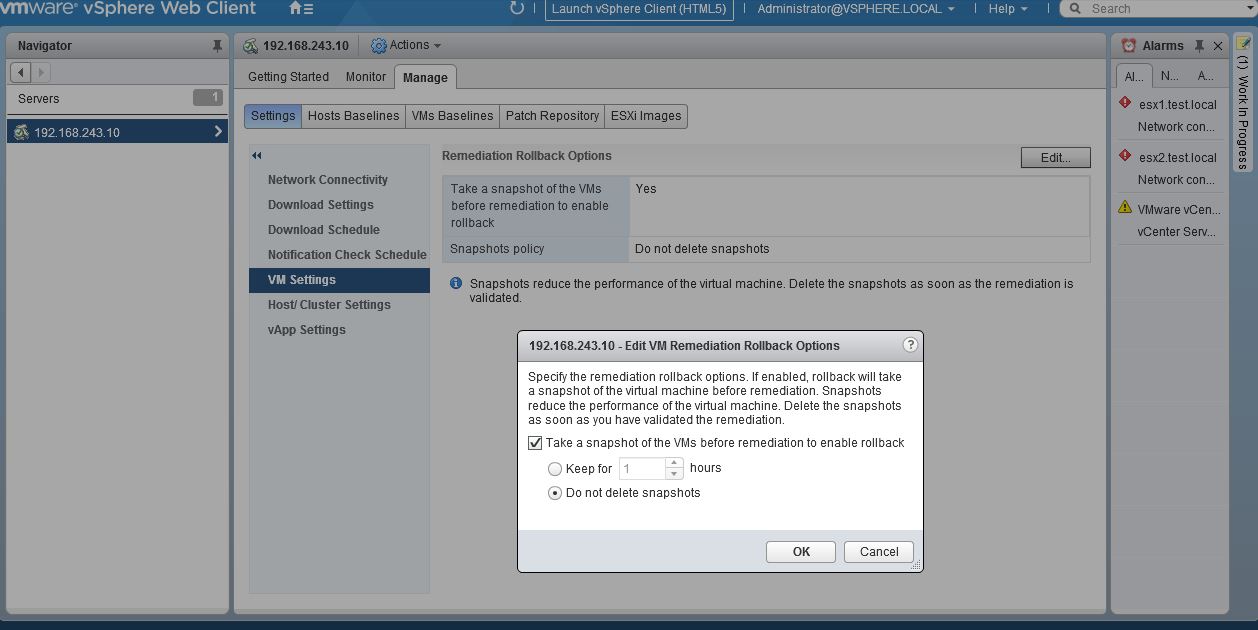Image resolution: width=1258 pixels, height=630 pixels.
Task: Select the Keep for hours radio option
Action: tap(555, 468)
